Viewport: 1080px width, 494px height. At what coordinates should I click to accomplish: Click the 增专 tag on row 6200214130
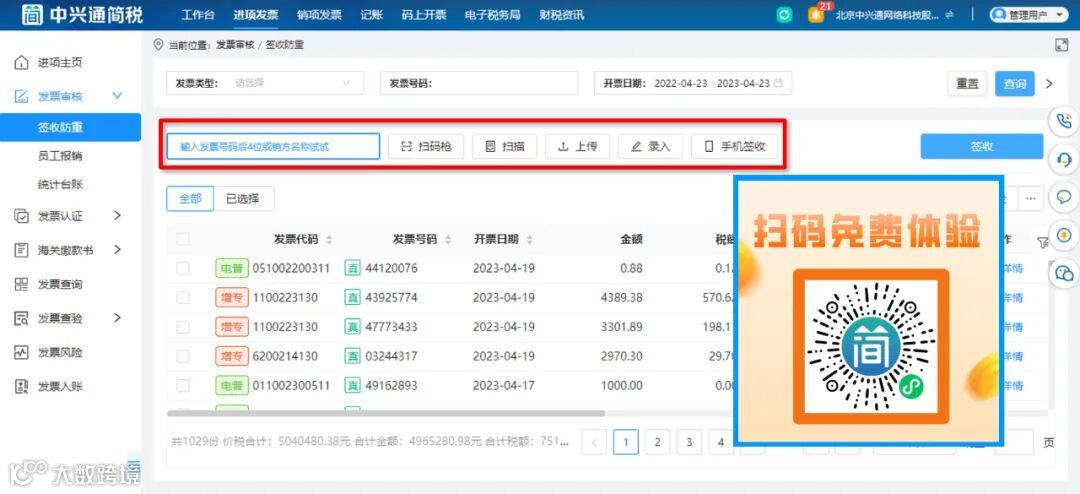pyautogui.click(x=231, y=356)
